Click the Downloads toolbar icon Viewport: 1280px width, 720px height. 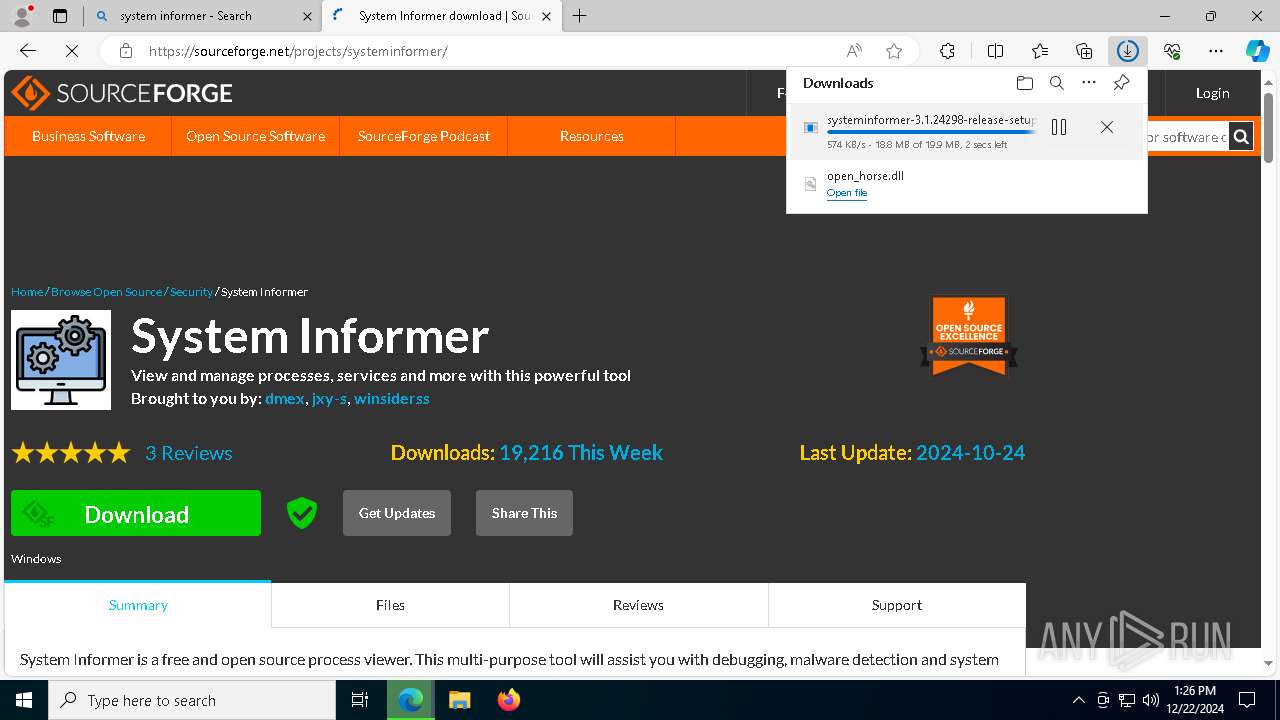pos(1128,51)
